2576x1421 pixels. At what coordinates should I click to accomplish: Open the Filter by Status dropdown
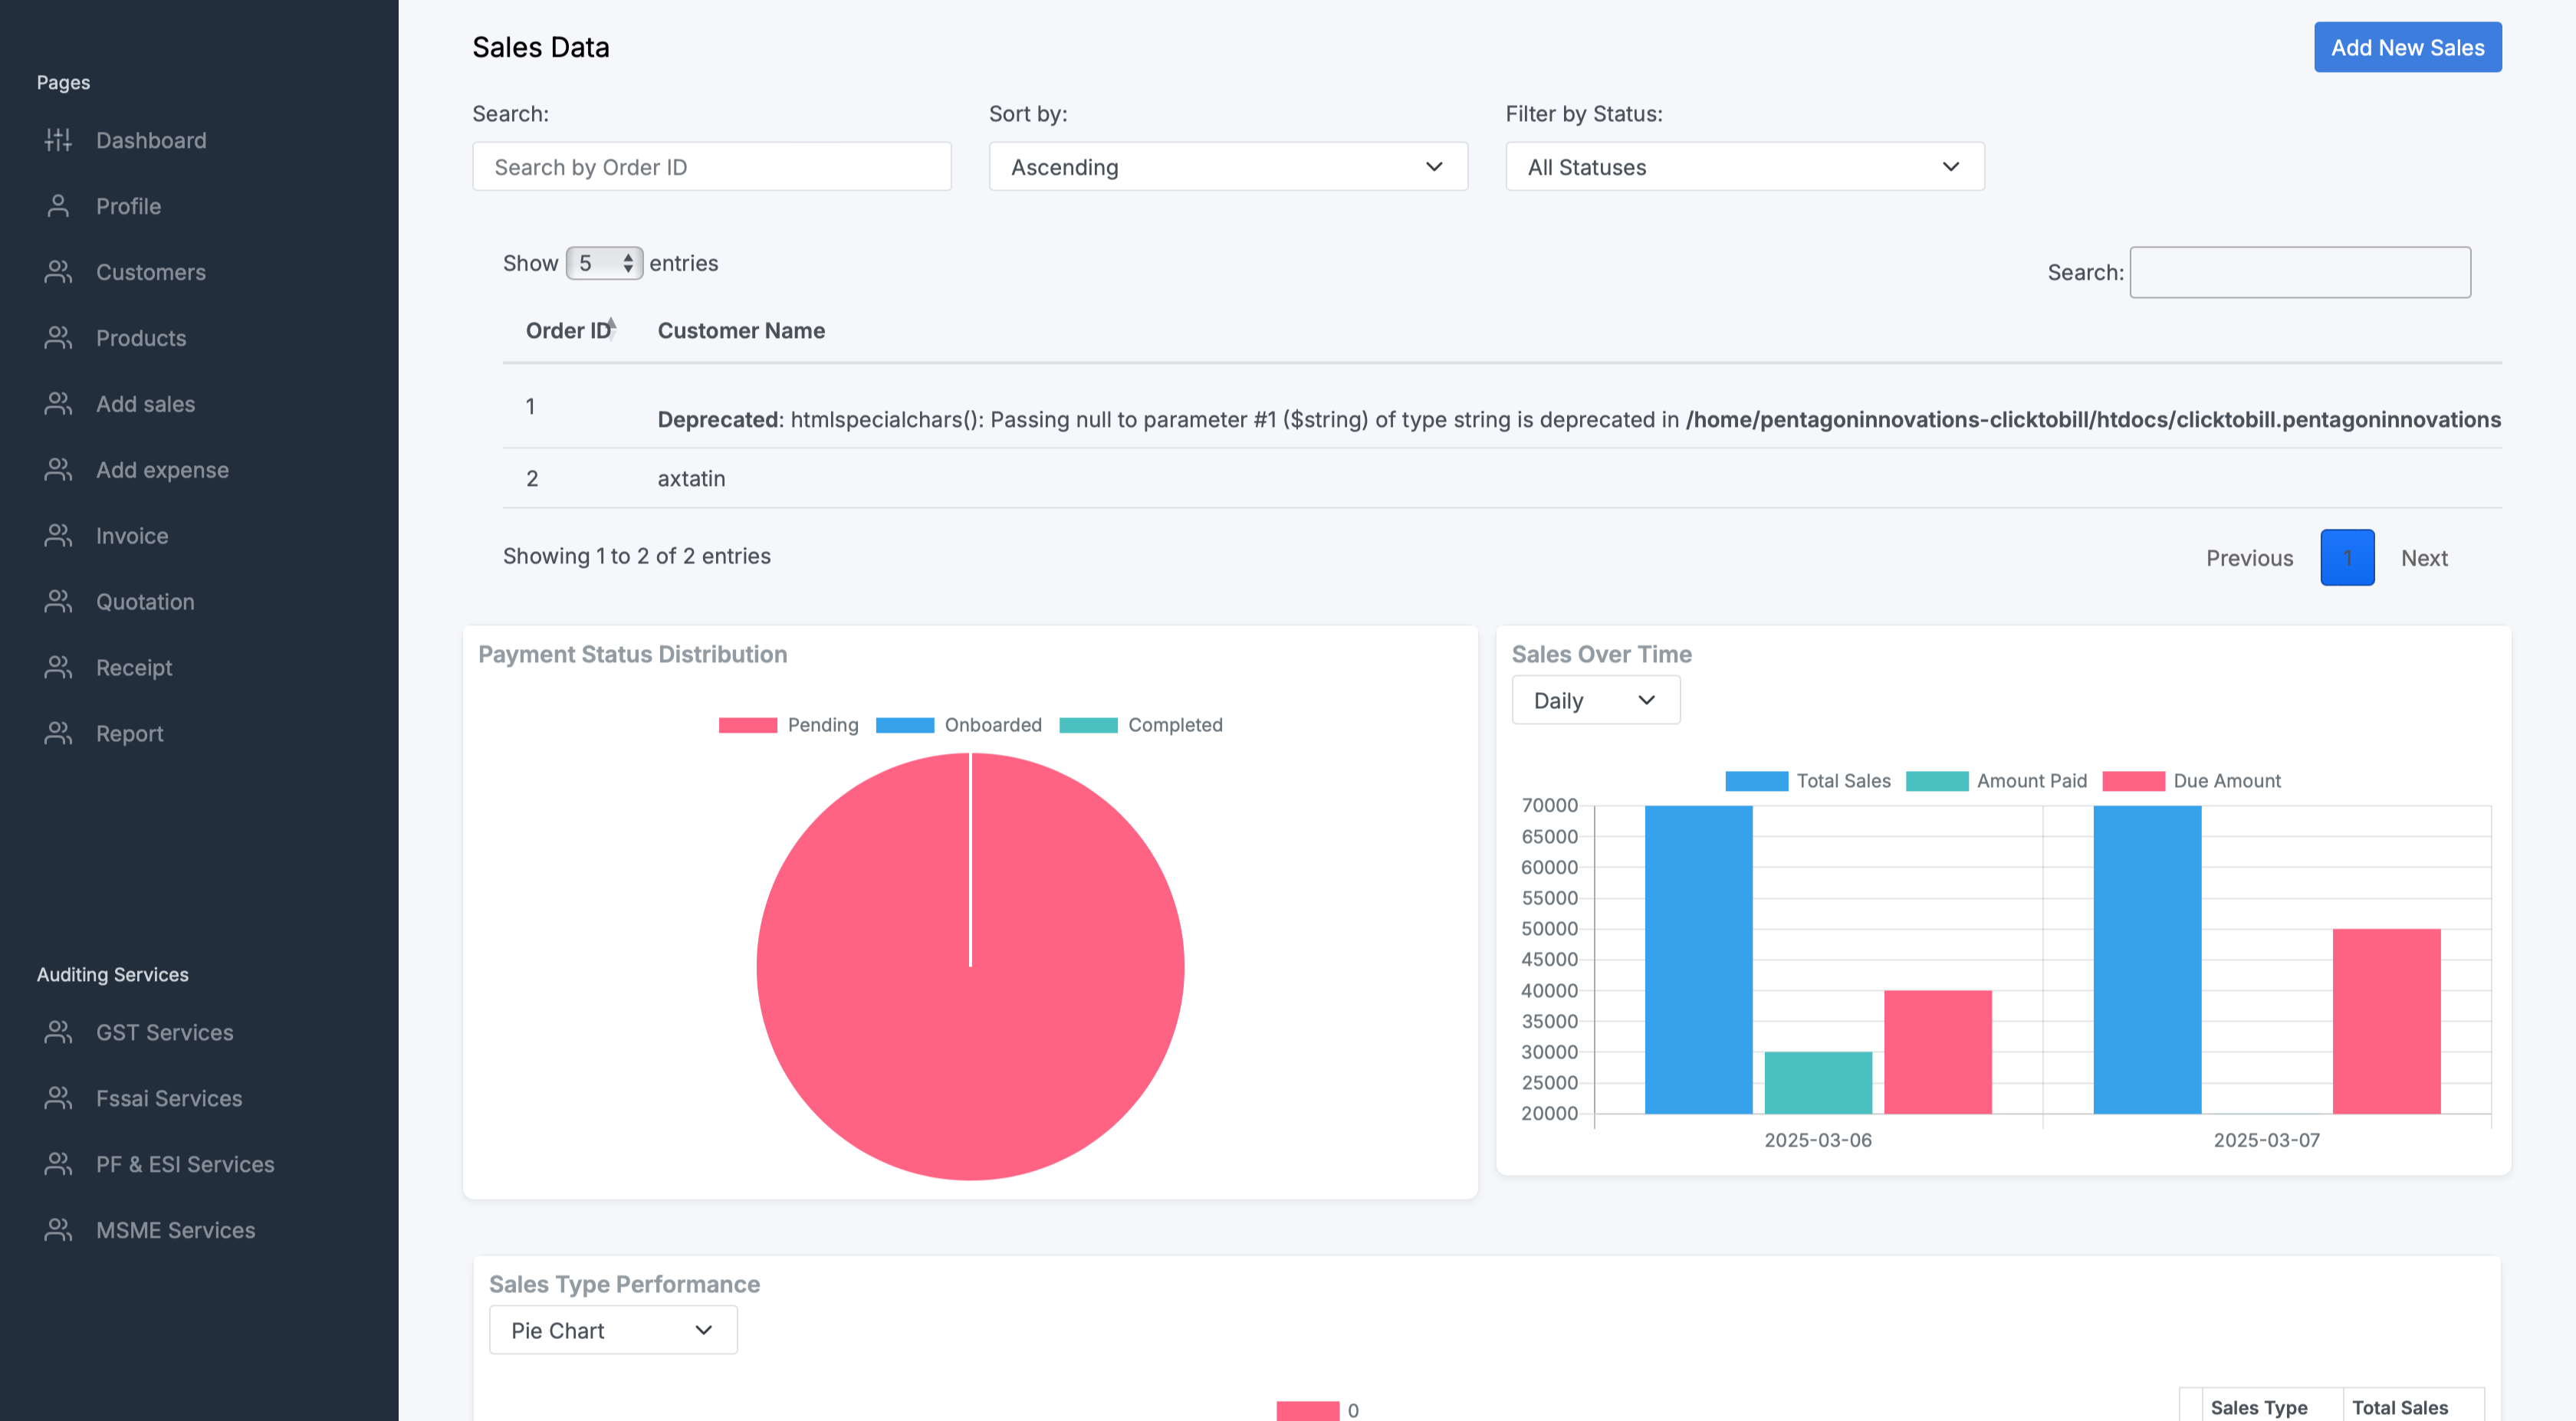pos(1744,166)
